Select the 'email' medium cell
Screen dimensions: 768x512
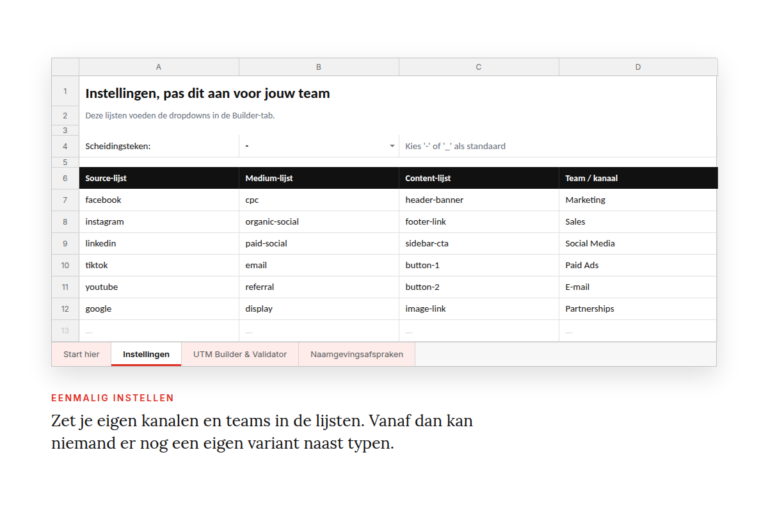coord(319,265)
